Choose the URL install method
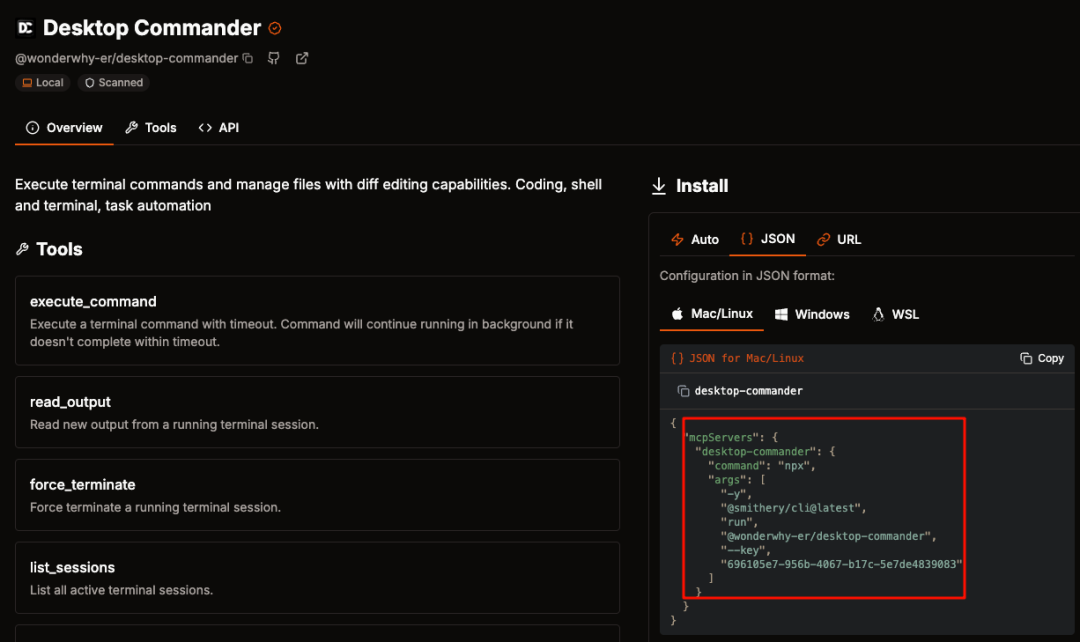Viewport: 1080px width, 642px height. [x=838, y=239]
